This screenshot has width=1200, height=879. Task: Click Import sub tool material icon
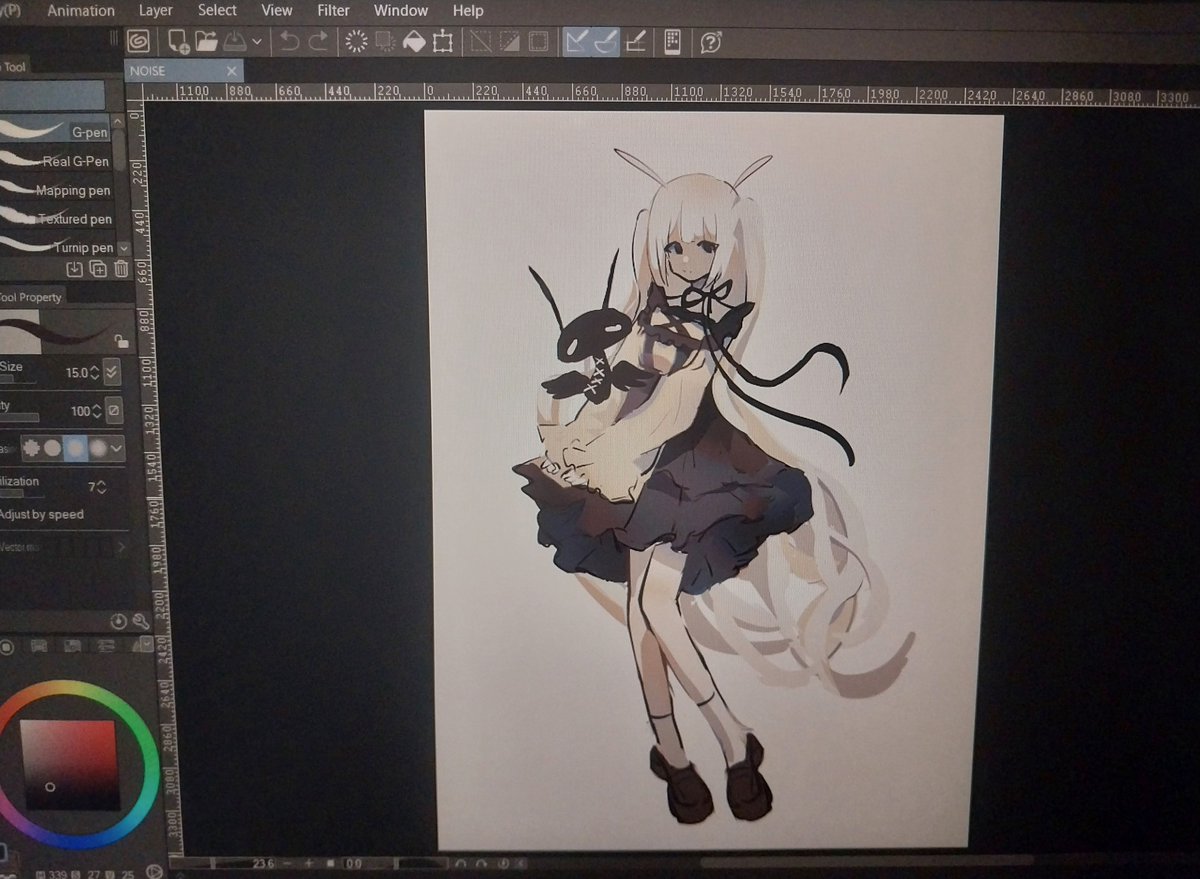tap(74, 268)
